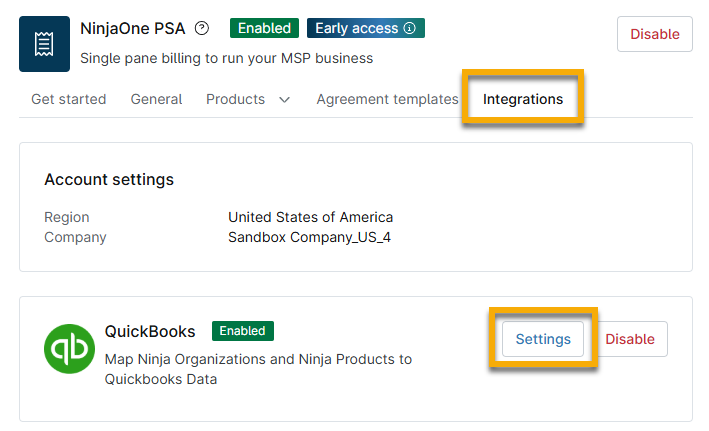Expand the Products dropdown chevron

(x=284, y=99)
